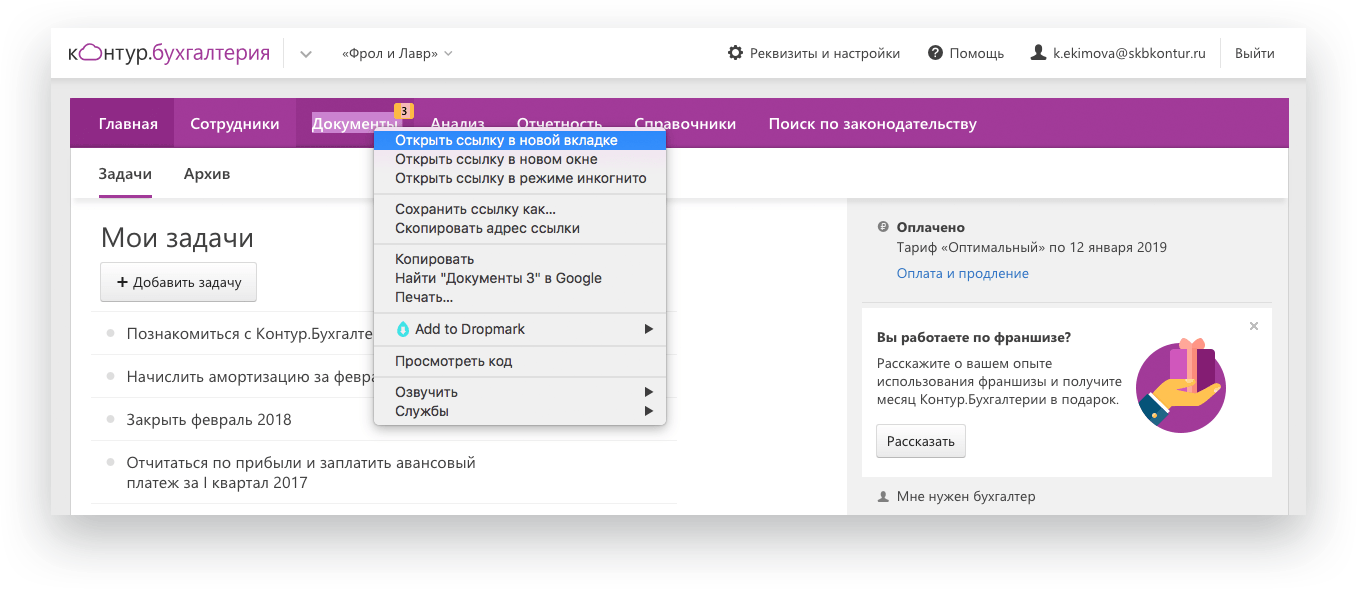
Task: Click the Контур.Бухгалтерия logo
Action: 169,53
